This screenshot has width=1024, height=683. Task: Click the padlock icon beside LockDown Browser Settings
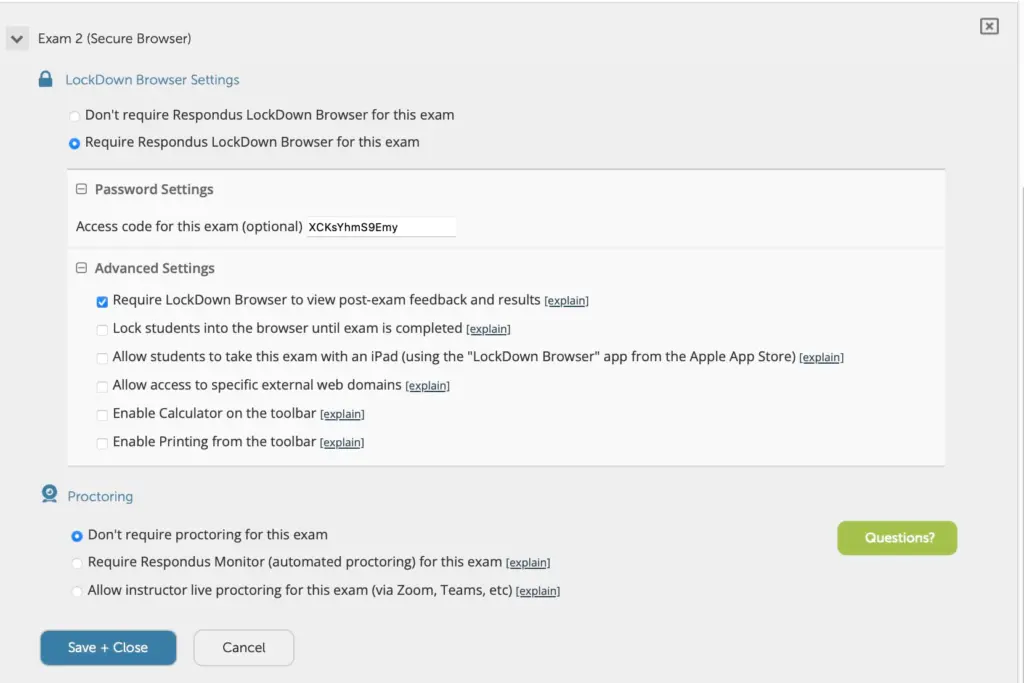click(x=45, y=80)
